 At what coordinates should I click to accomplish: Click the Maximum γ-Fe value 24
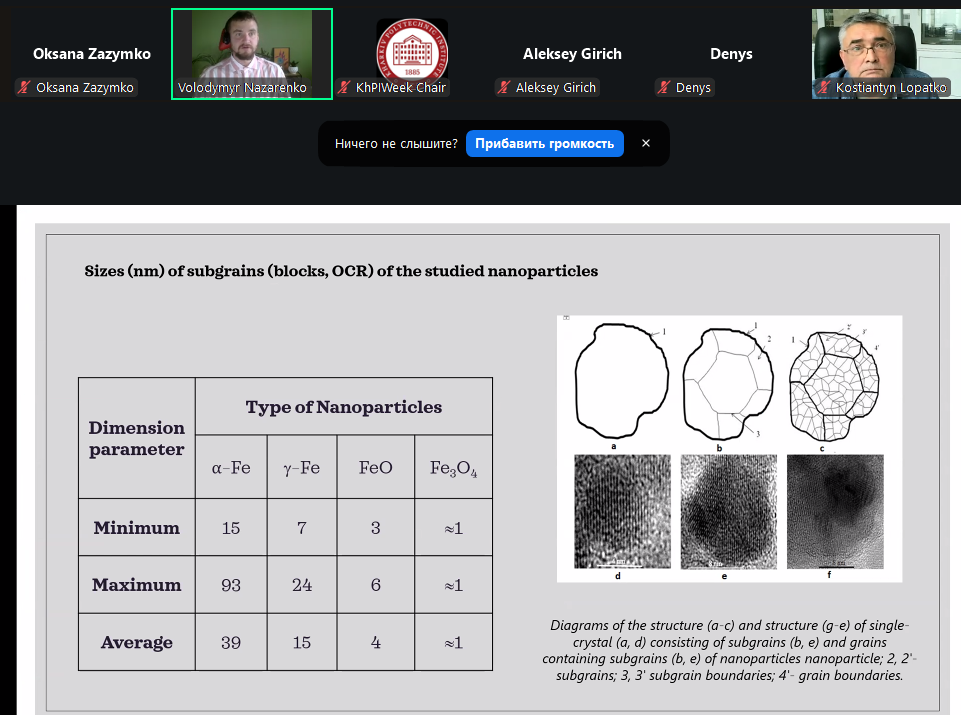302,585
